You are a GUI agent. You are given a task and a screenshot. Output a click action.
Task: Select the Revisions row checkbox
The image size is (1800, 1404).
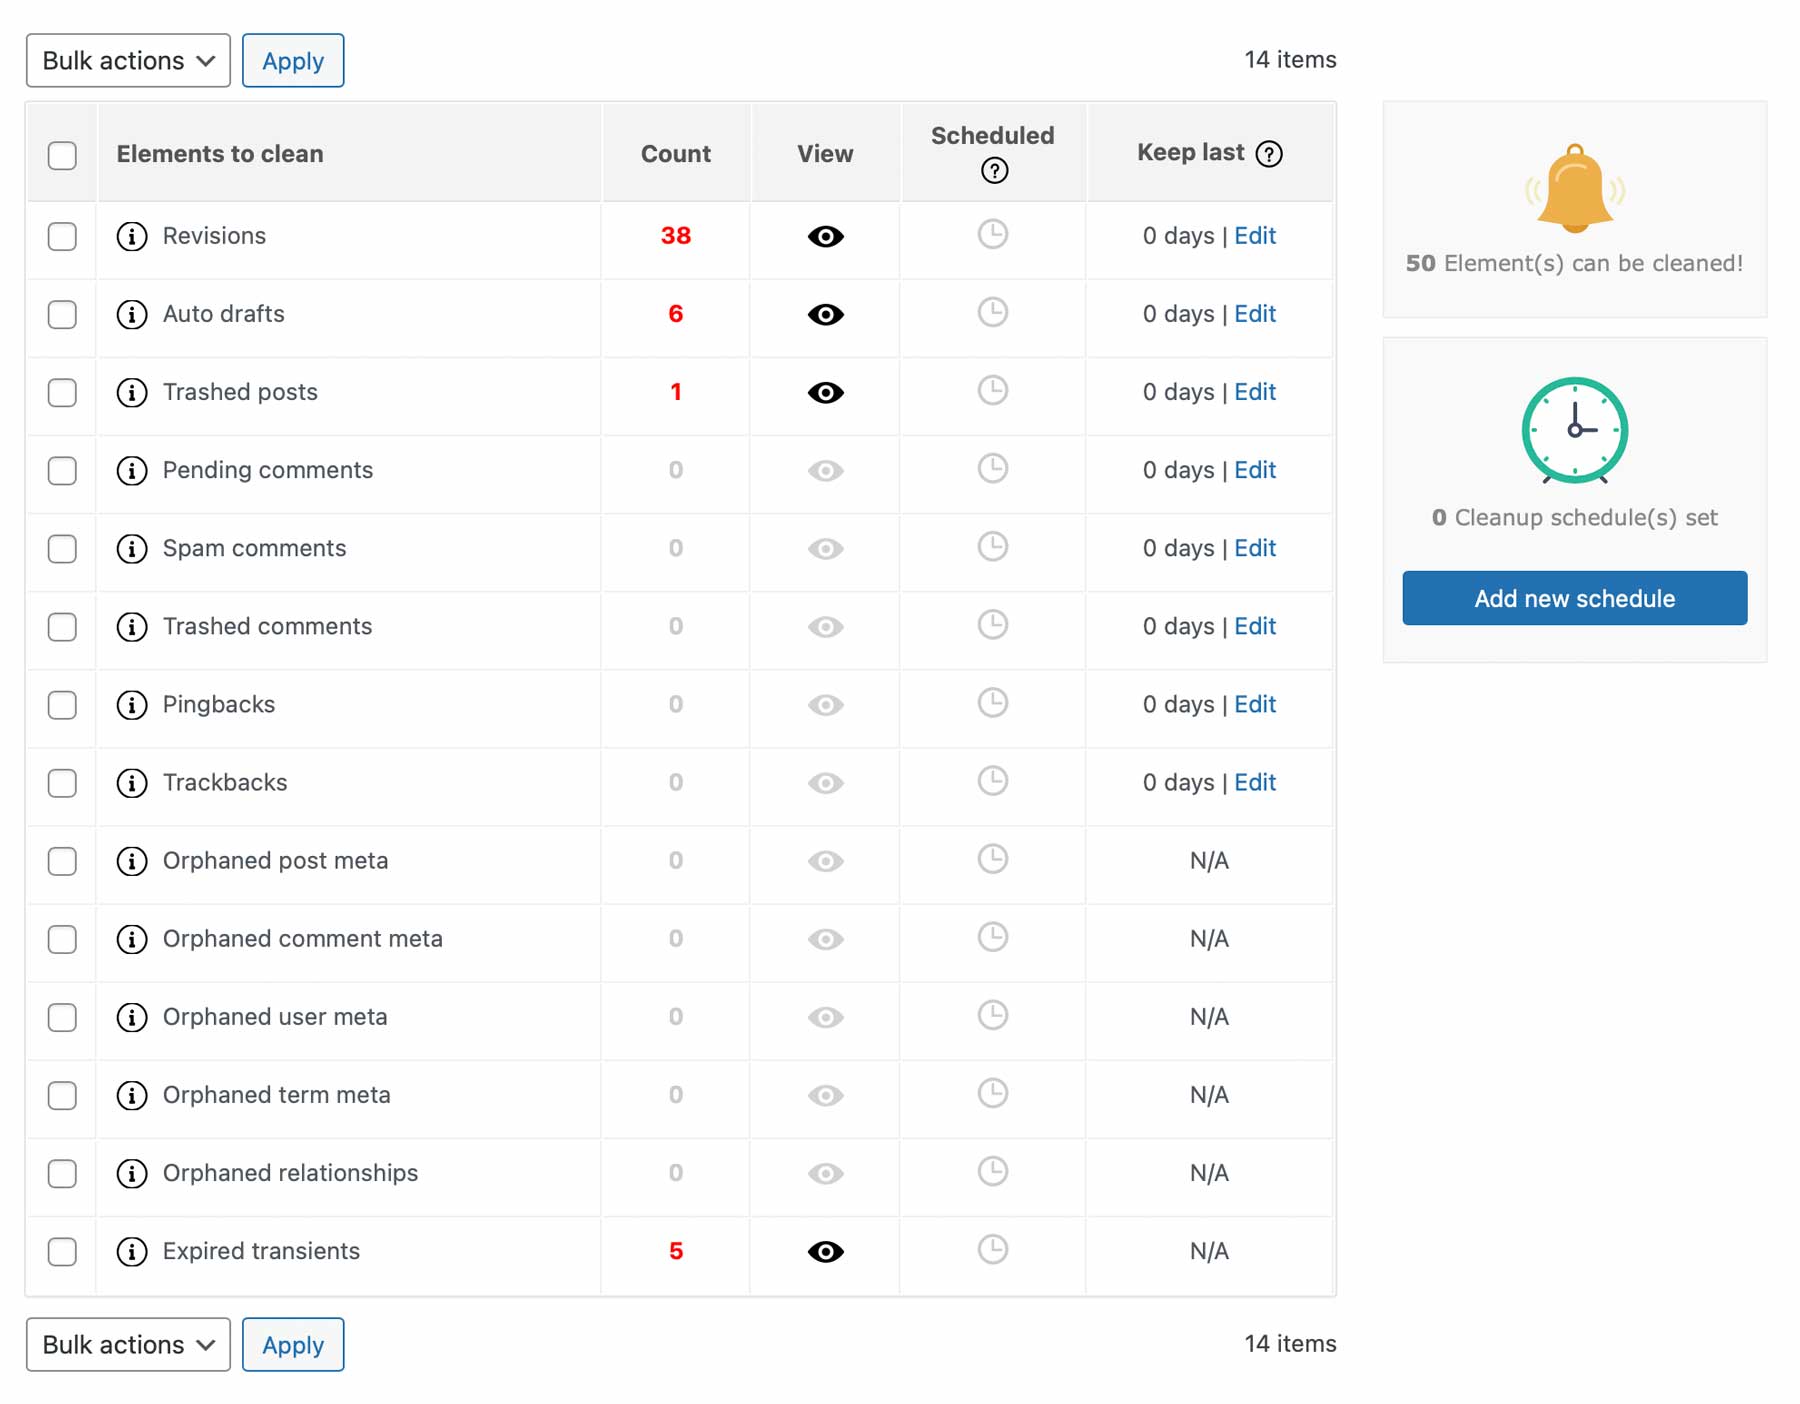coord(61,237)
